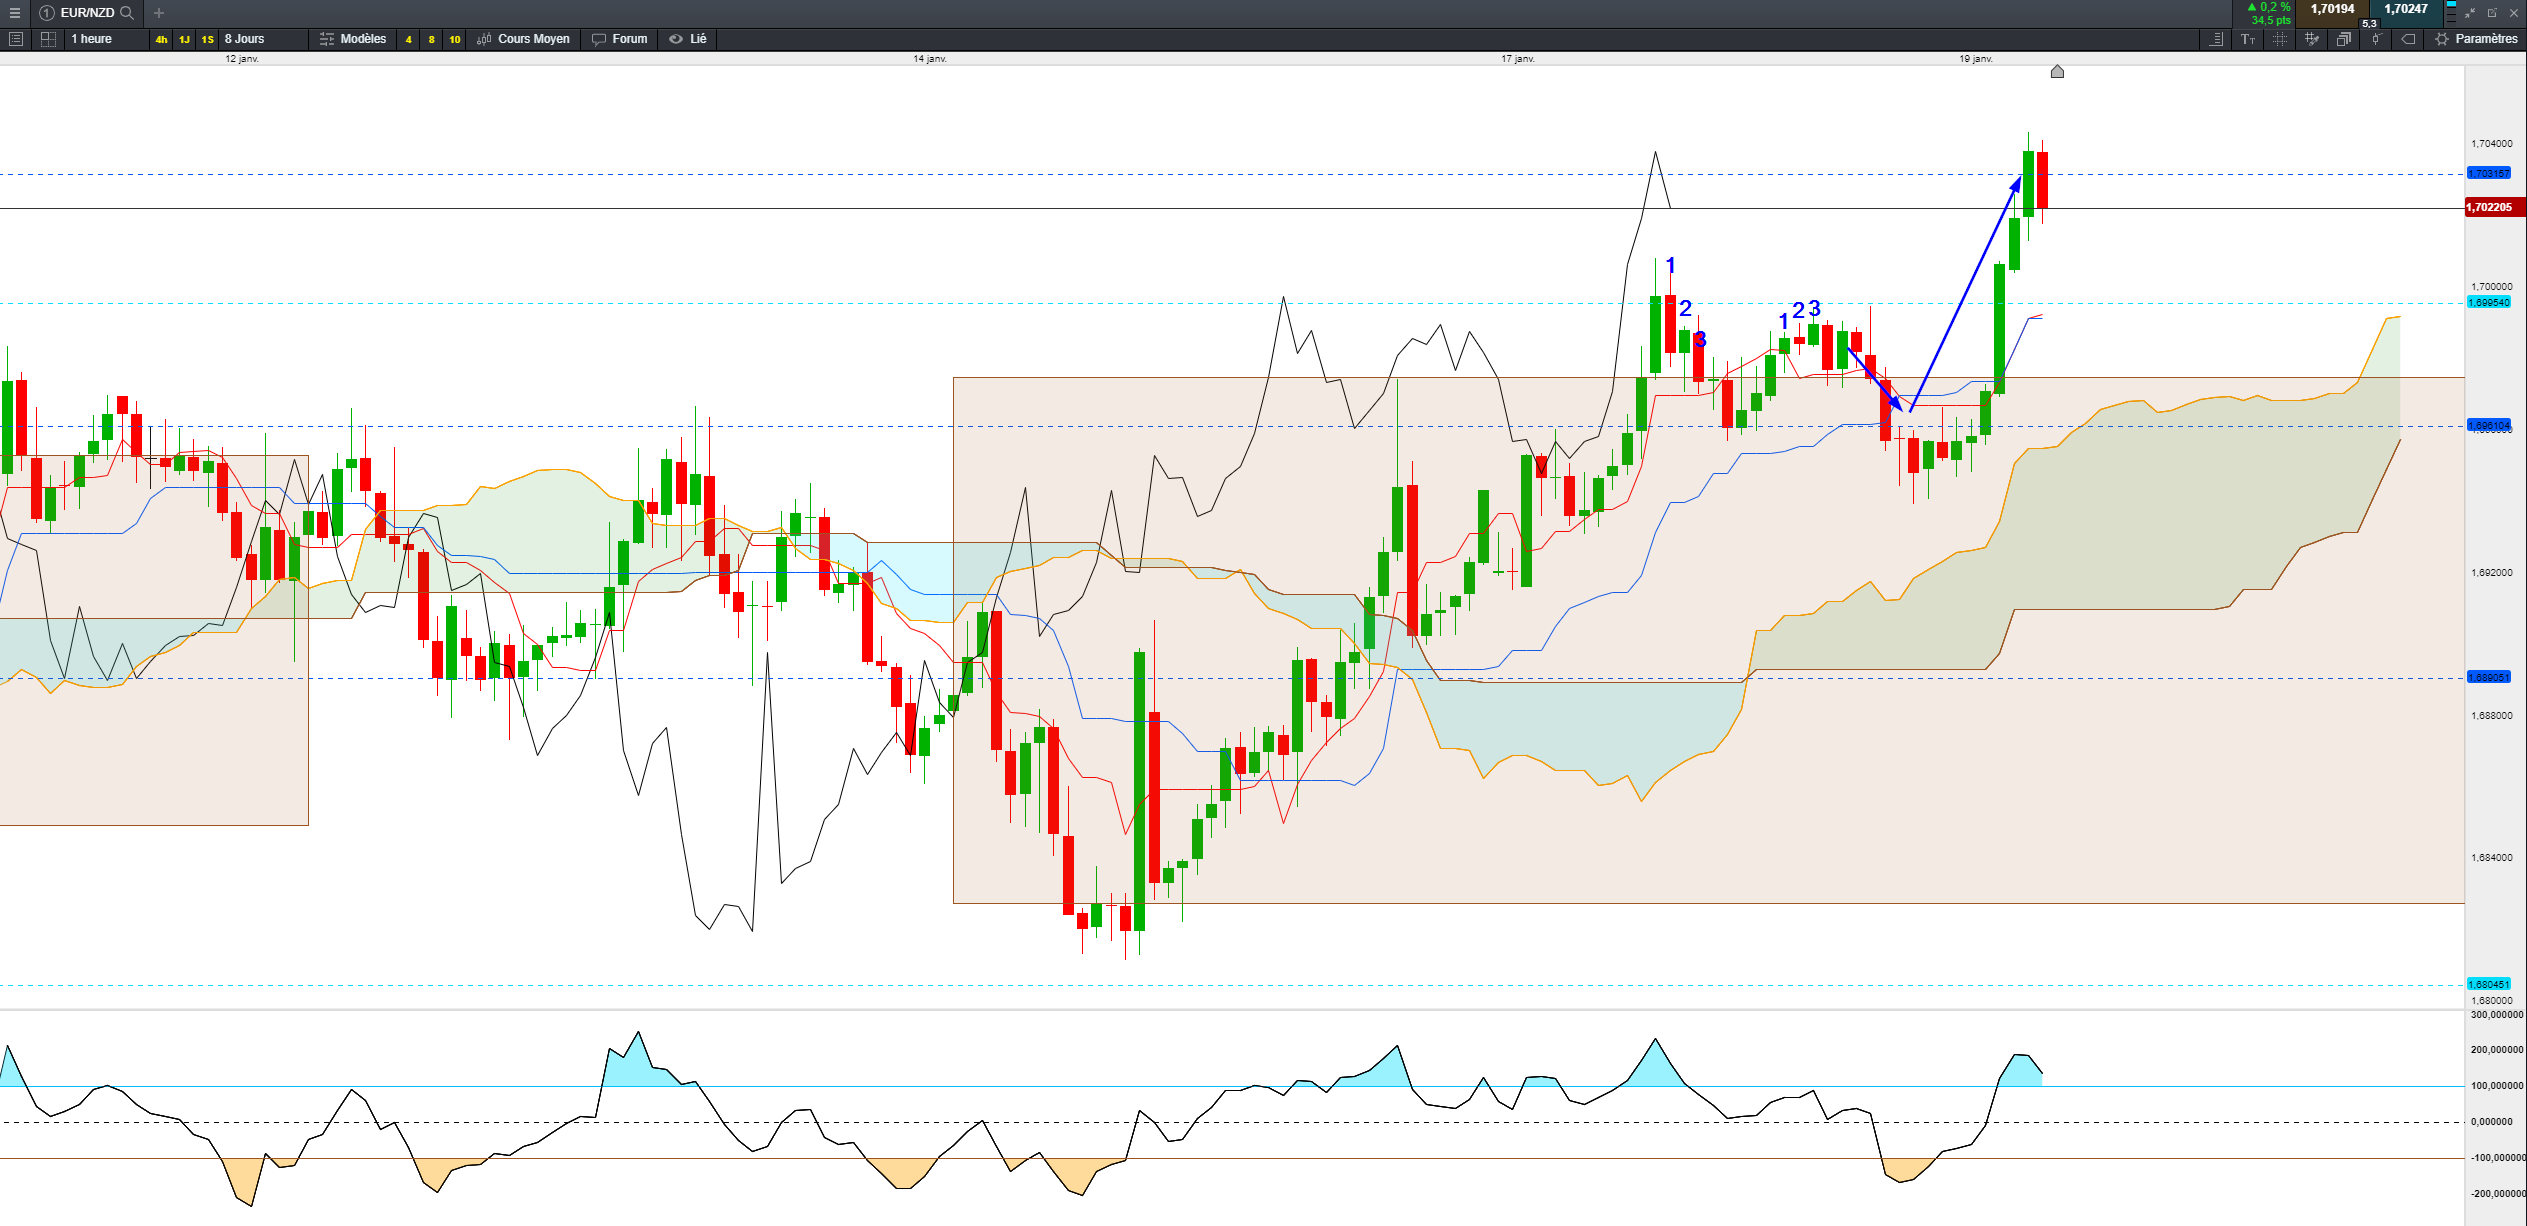This screenshot has width=2527, height=1226.
Task: Open the Modèles menu
Action: click(363, 39)
